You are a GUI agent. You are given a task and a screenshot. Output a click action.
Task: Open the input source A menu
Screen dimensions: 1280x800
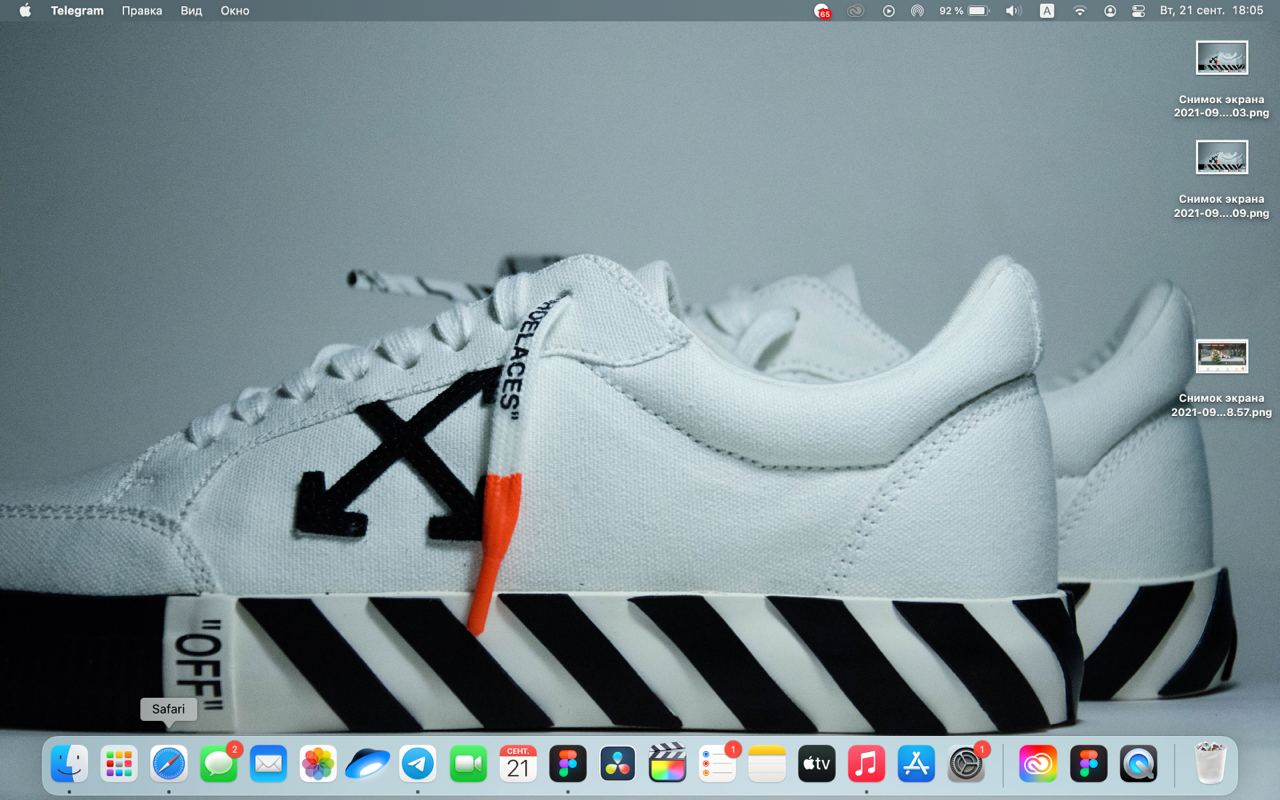point(1047,11)
